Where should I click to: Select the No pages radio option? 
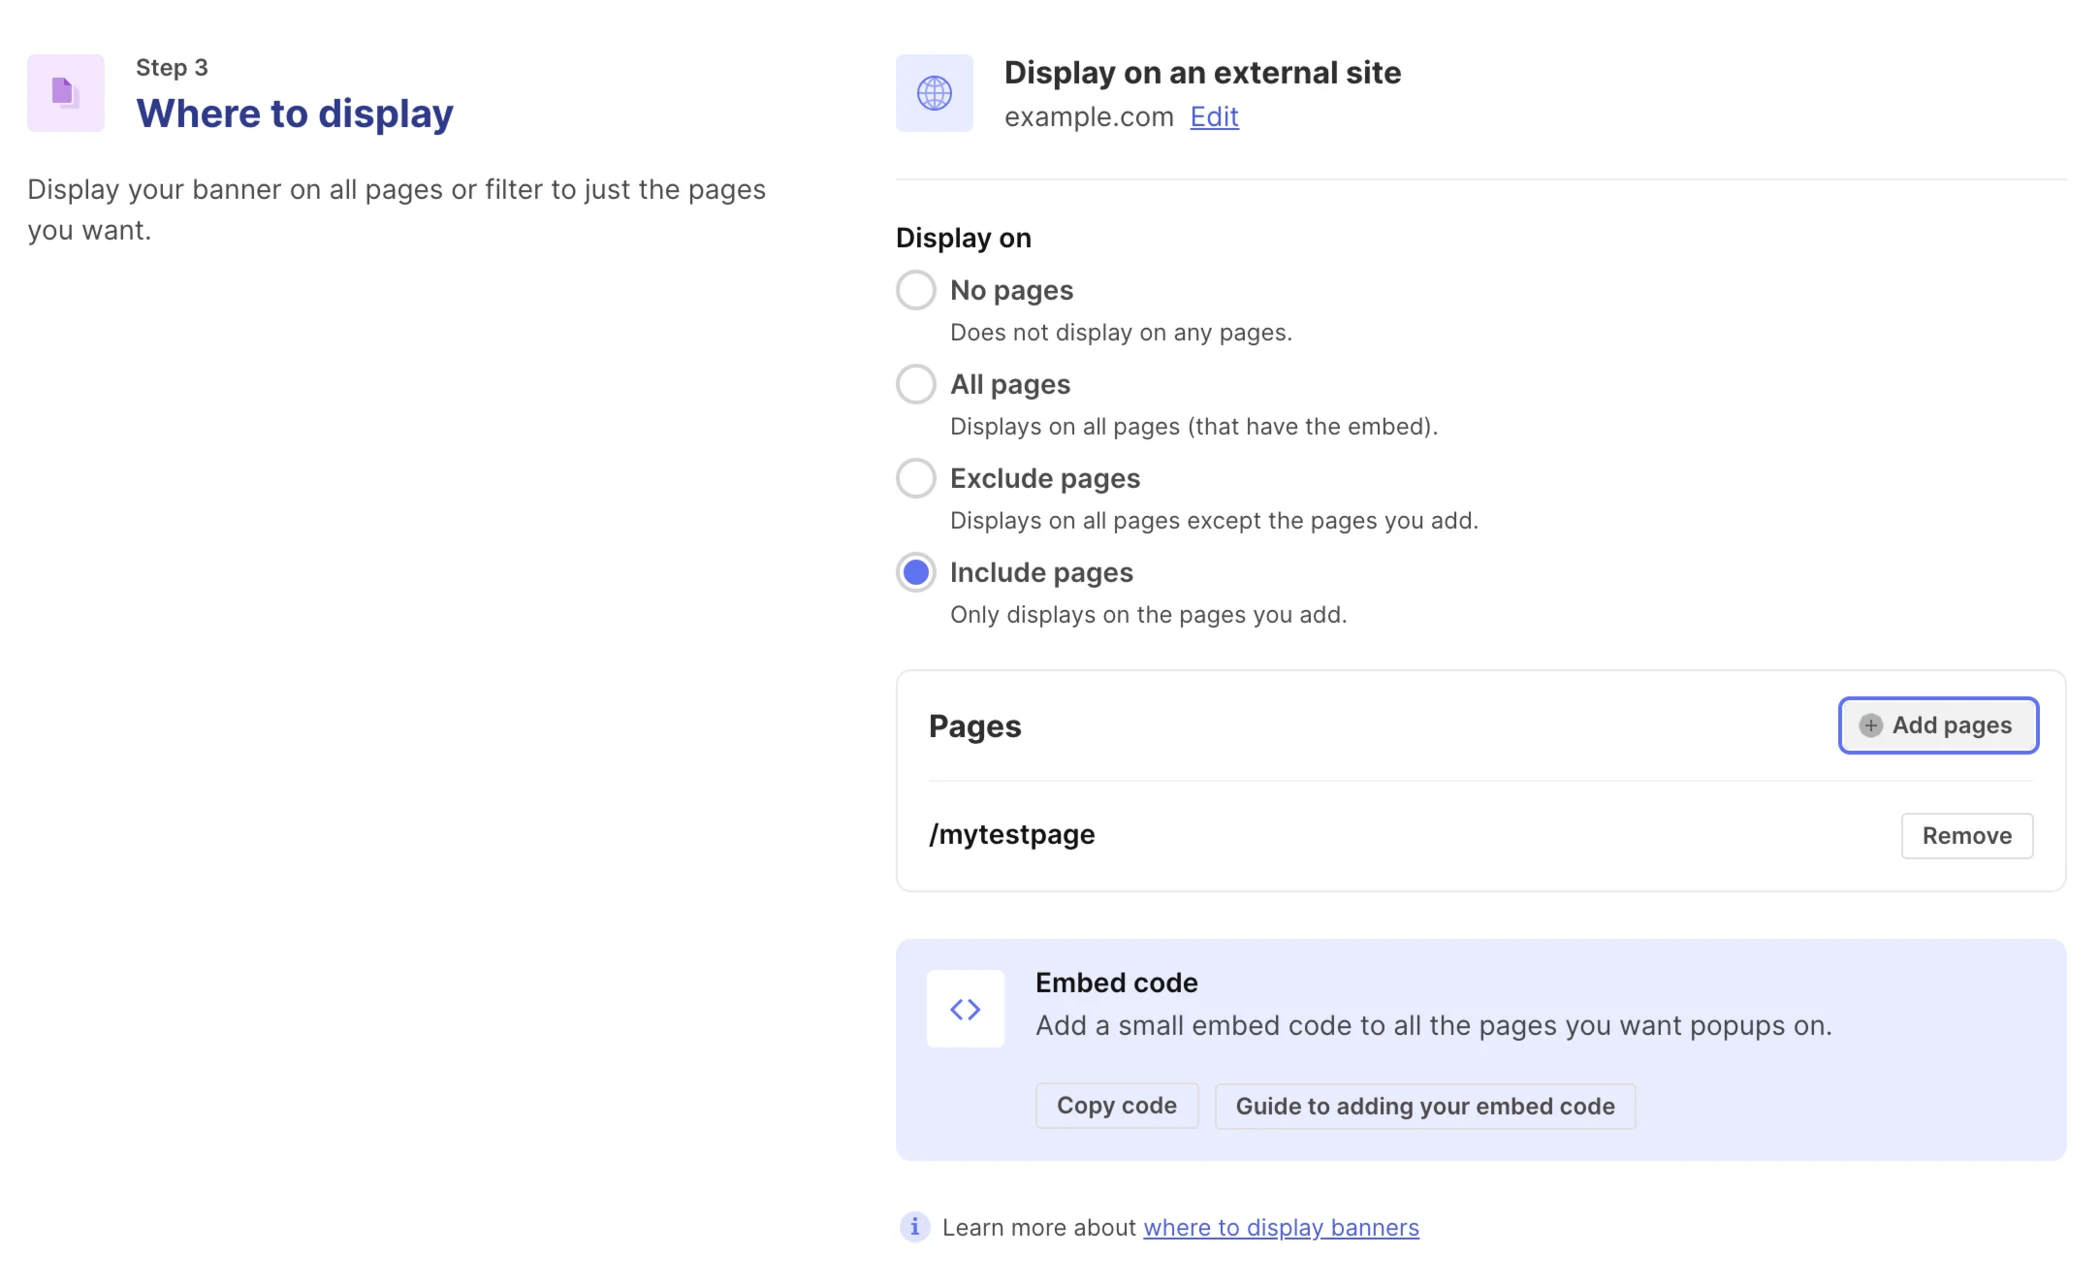pos(916,290)
